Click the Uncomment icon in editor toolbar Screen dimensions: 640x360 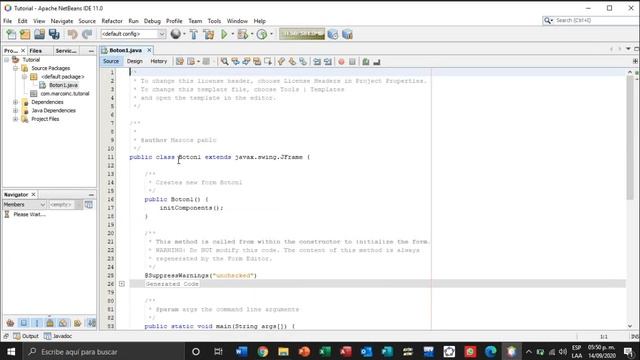click(377, 62)
